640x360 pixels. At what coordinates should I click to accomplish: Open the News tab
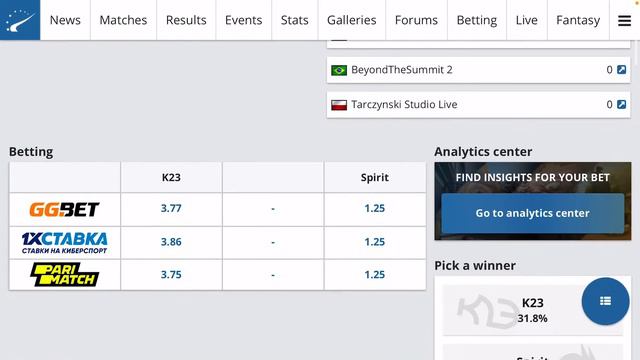65,20
